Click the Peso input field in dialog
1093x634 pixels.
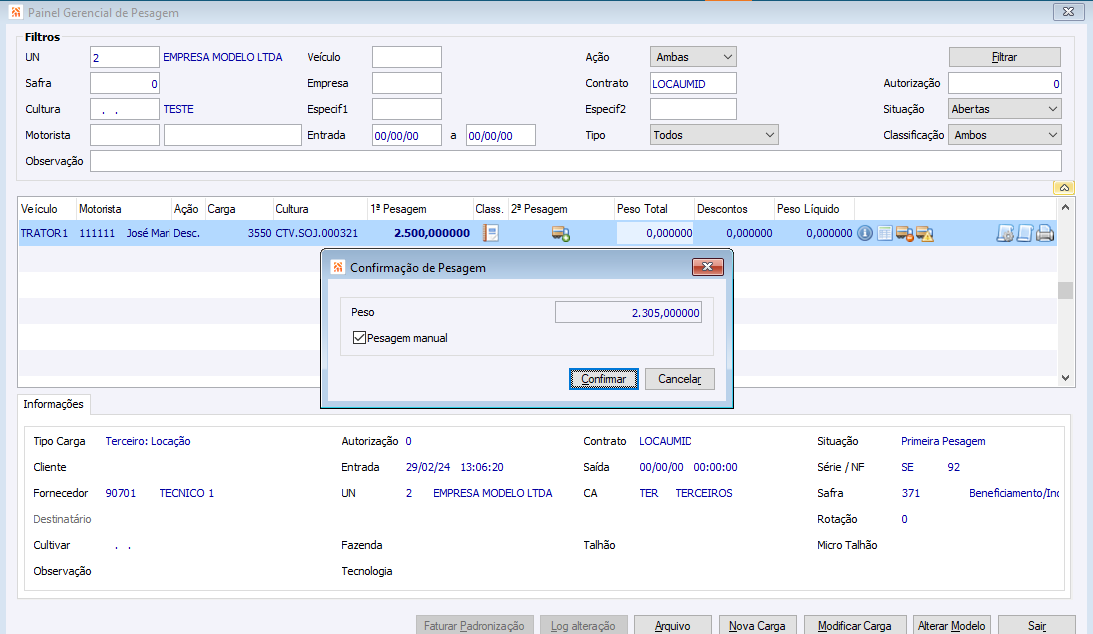click(628, 313)
